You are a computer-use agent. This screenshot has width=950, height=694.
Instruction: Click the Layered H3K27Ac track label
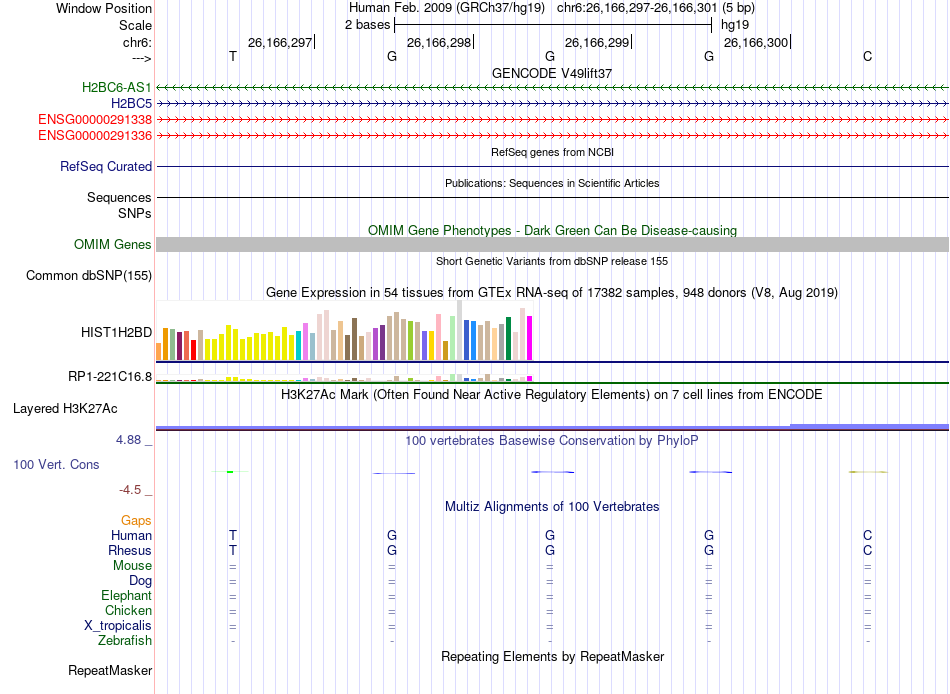65,409
